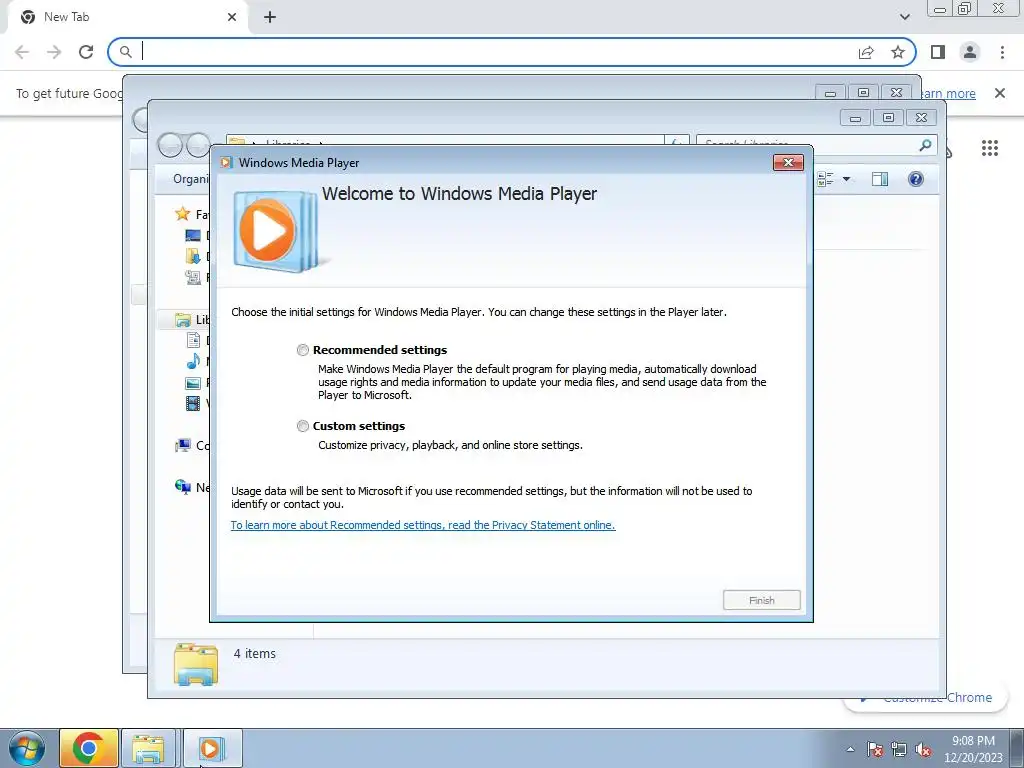Click the Finish button in Media Player

761,600
